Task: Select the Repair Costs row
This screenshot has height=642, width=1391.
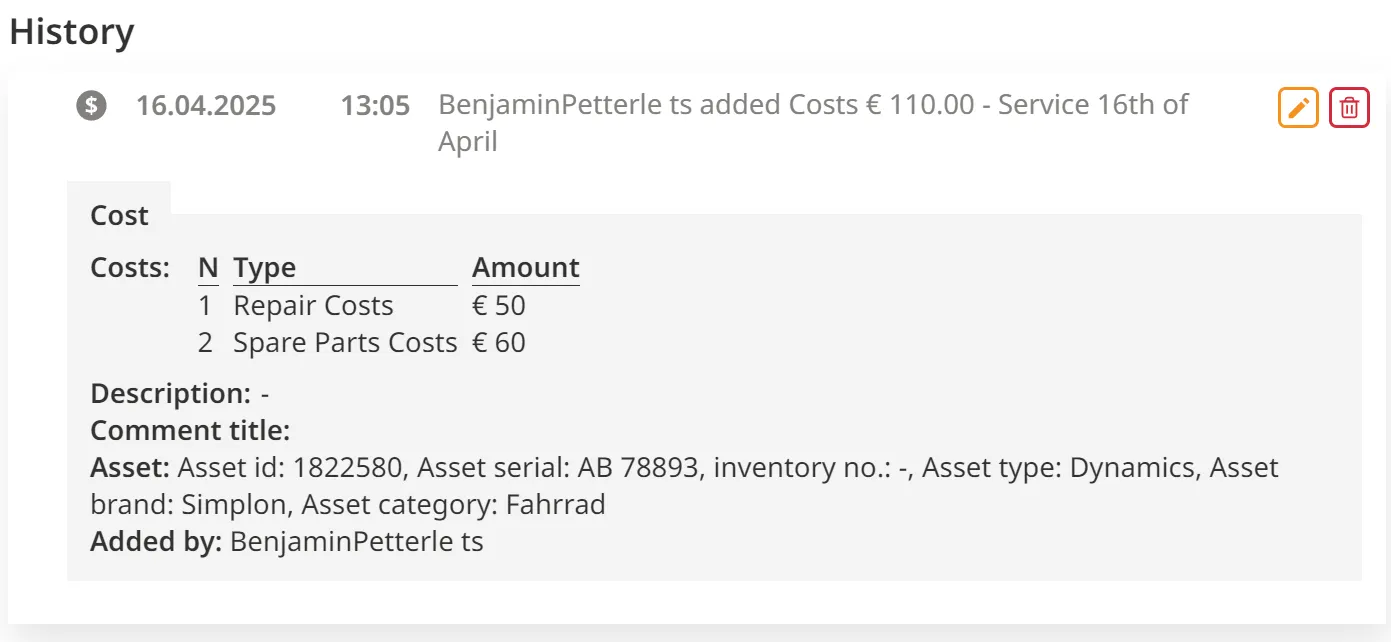Action: click(x=313, y=305)
